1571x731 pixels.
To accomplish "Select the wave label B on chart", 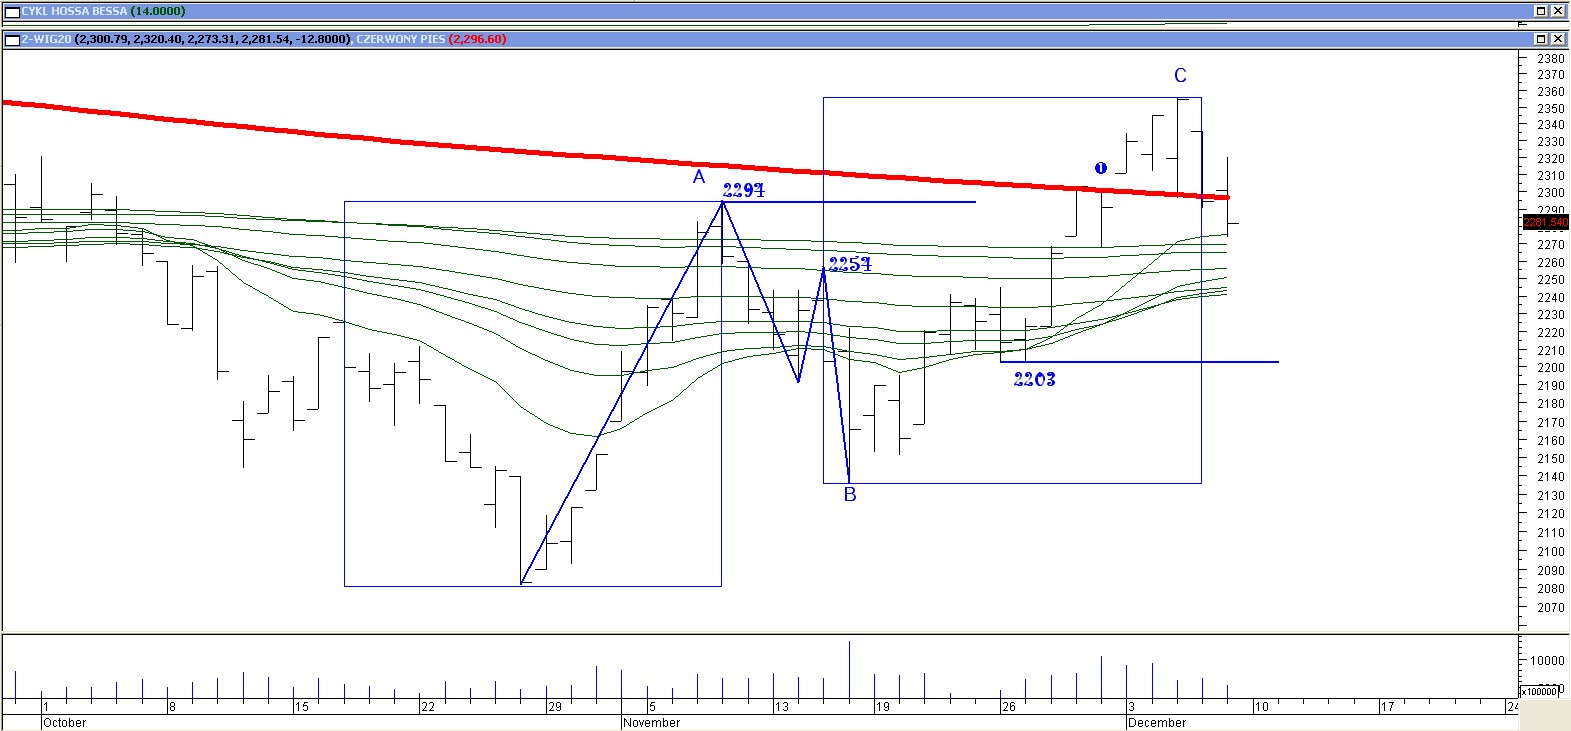I will (850, 494).
